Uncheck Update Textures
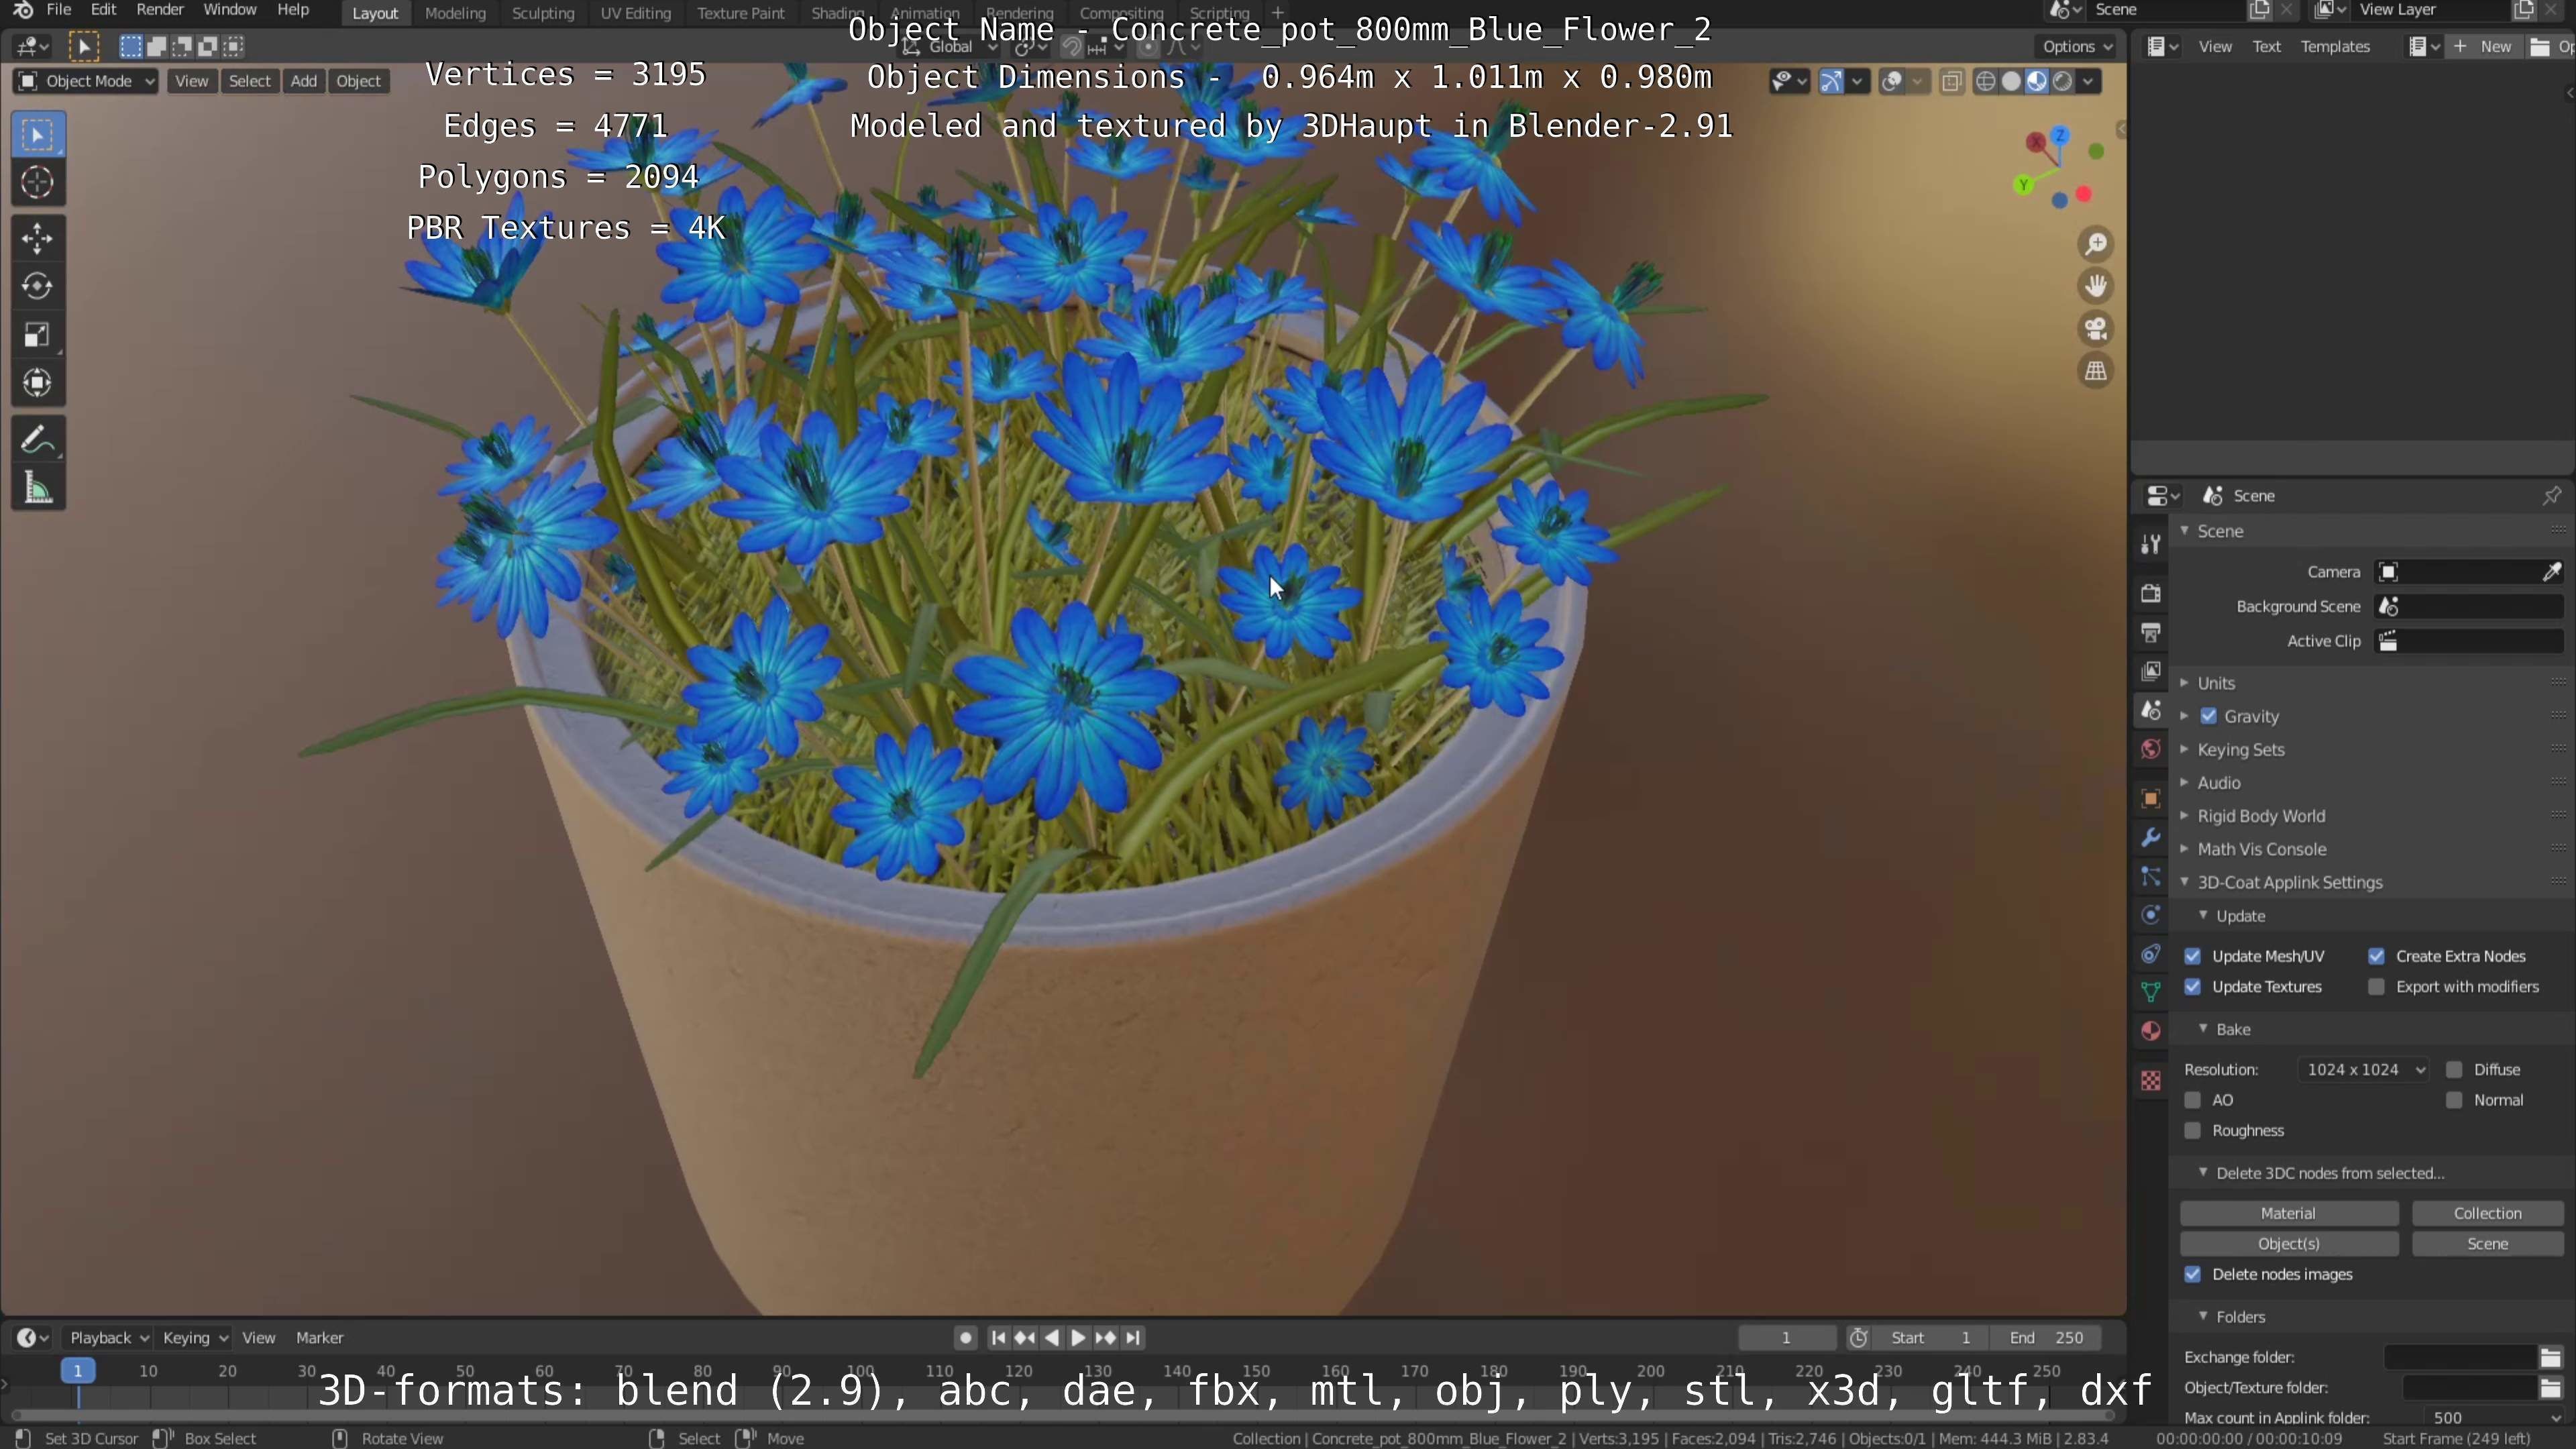 coord(2193,987)
